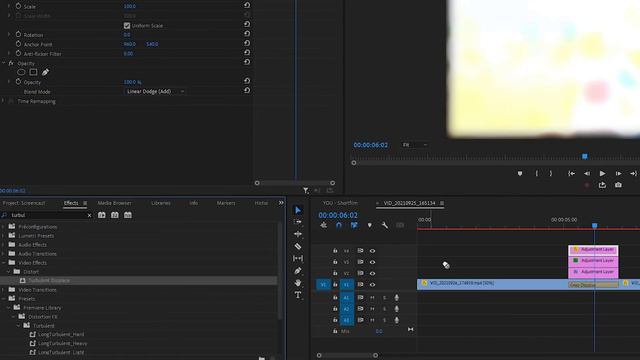The image size is (640, 360).
Task: Toggle track output eye for V1
Action: pos(372,284)
